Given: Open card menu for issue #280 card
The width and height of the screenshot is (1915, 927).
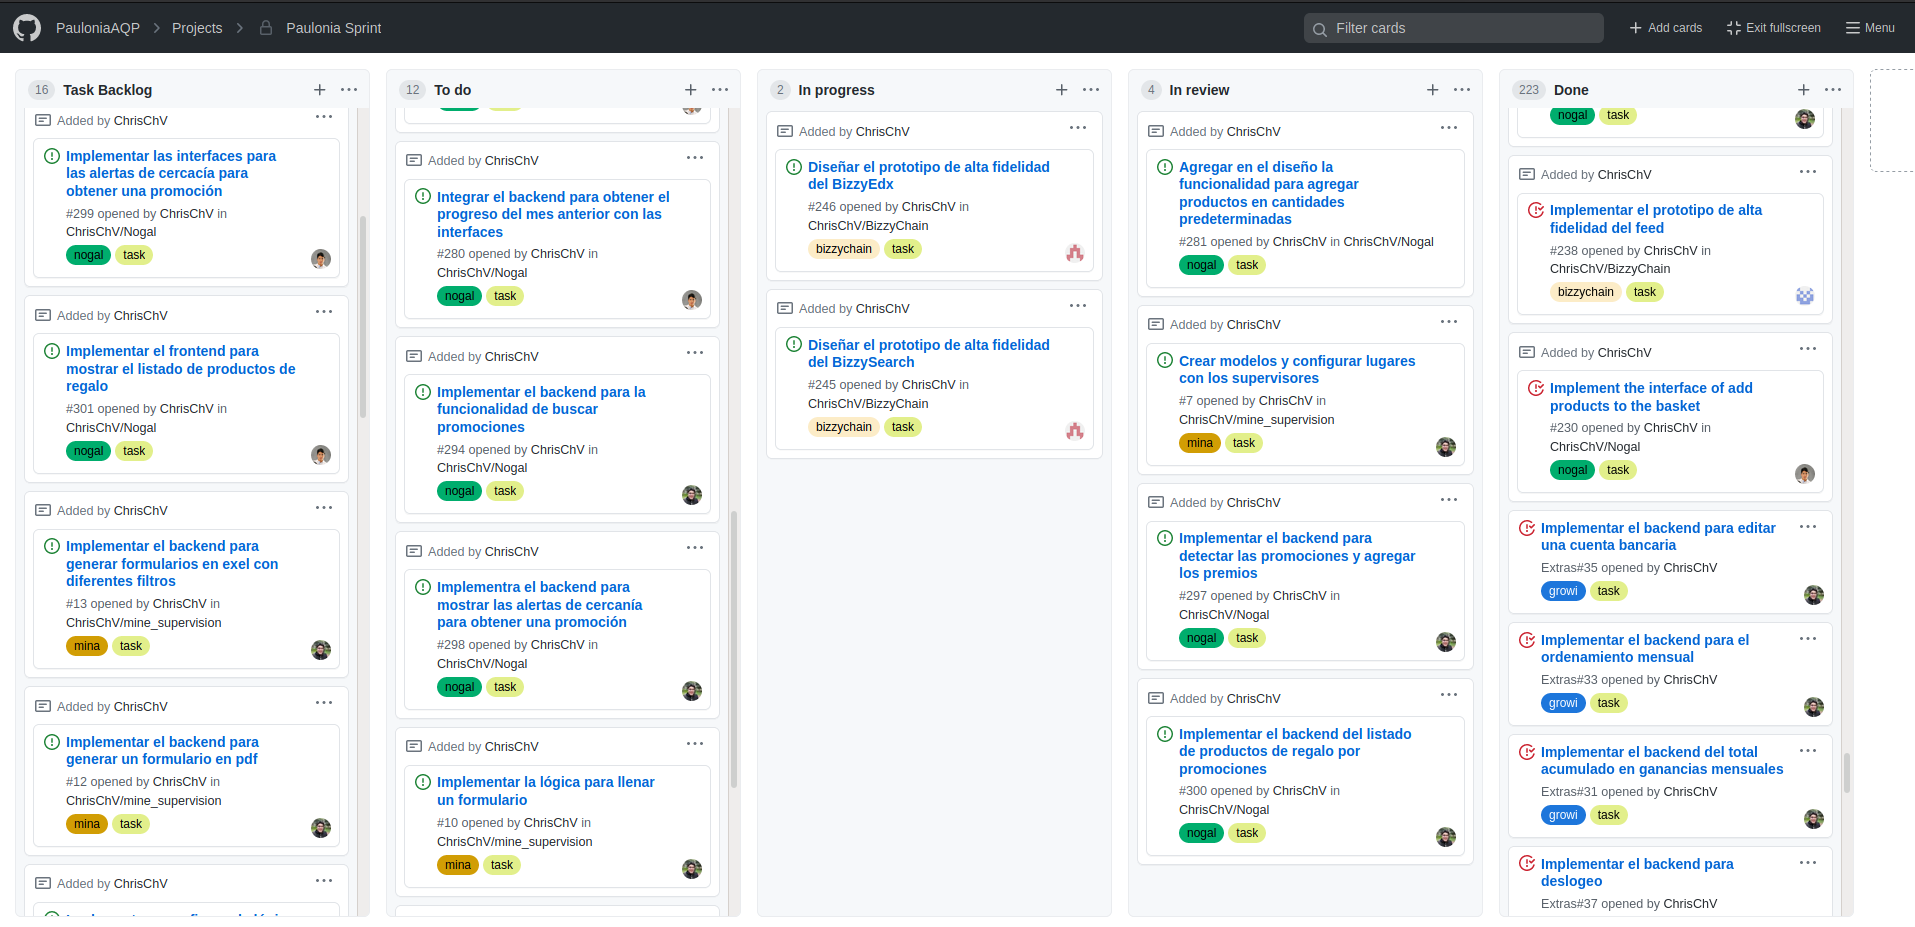Looking at the screenshot, I should pos(695,158).
